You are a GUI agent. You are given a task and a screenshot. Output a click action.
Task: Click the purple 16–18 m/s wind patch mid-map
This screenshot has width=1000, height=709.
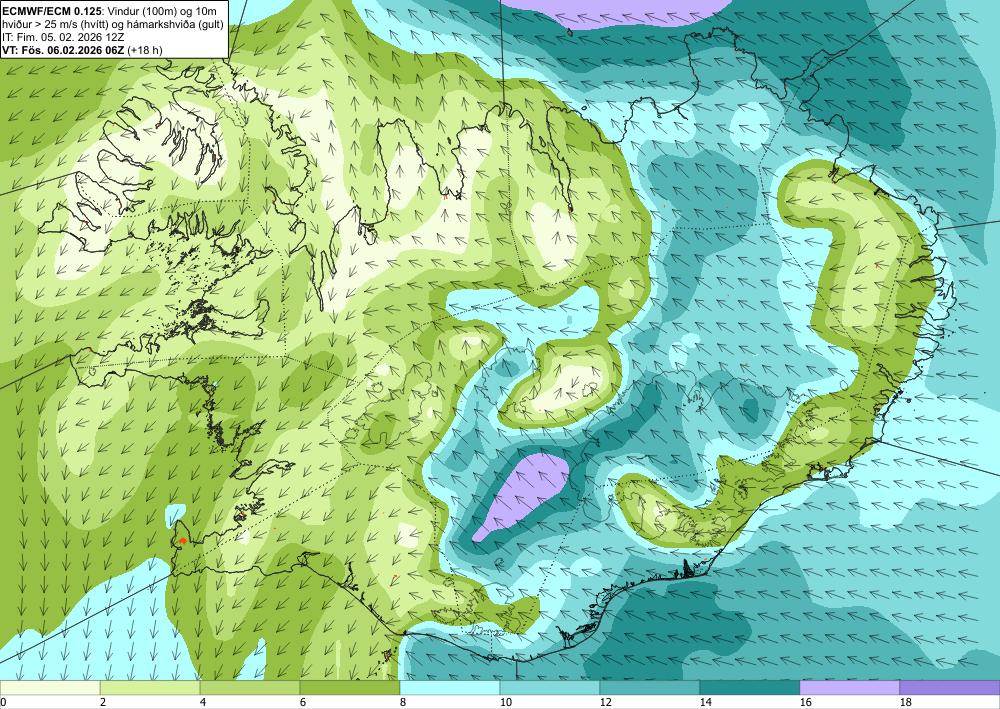tap(524, 490)
